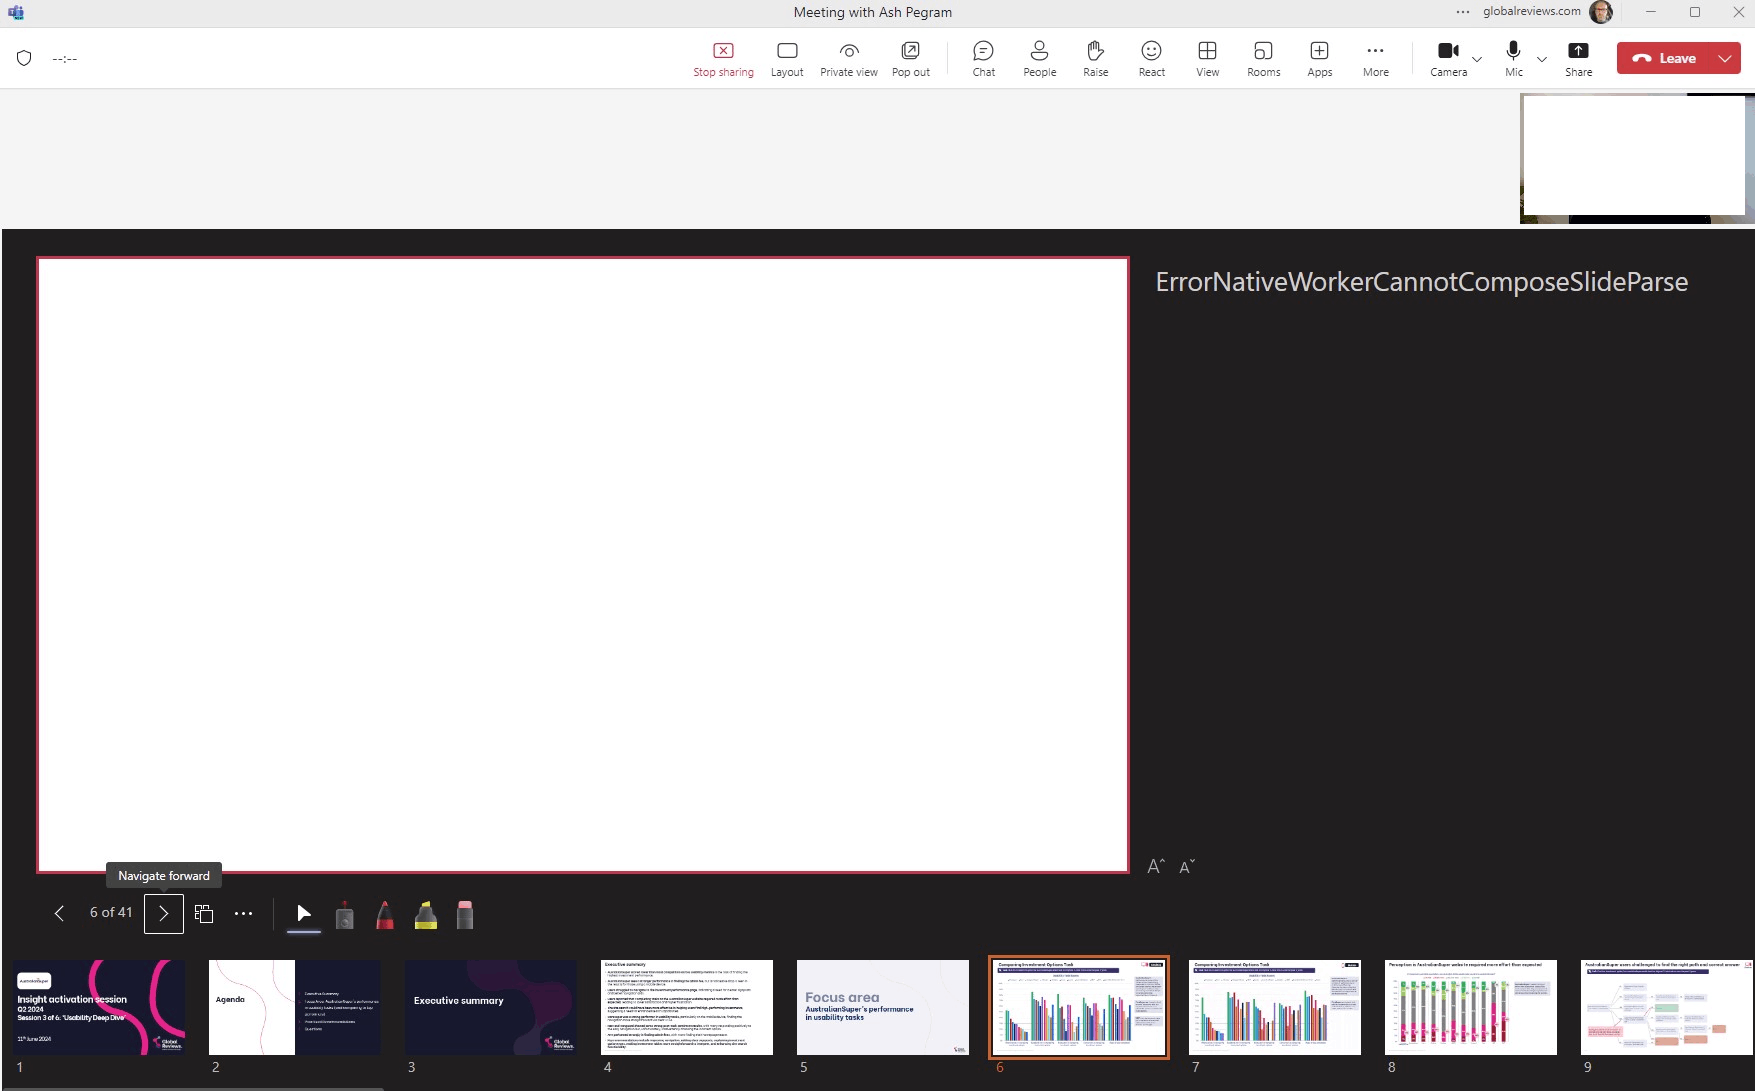This screenshot has height=1091, width=1755.
Task: Expand the Mic options arrow
Action: (x=1542, y=60)
